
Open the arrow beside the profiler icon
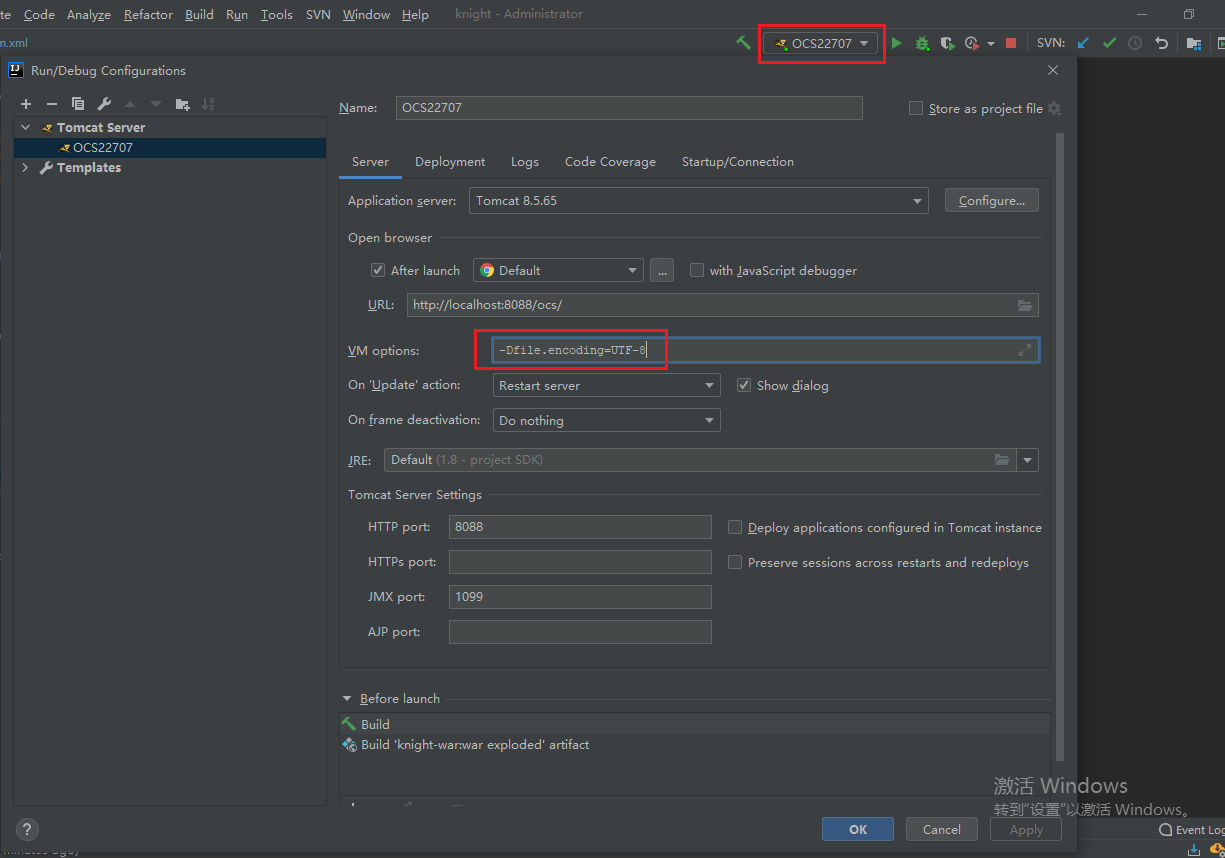click(x=991, y=44)
